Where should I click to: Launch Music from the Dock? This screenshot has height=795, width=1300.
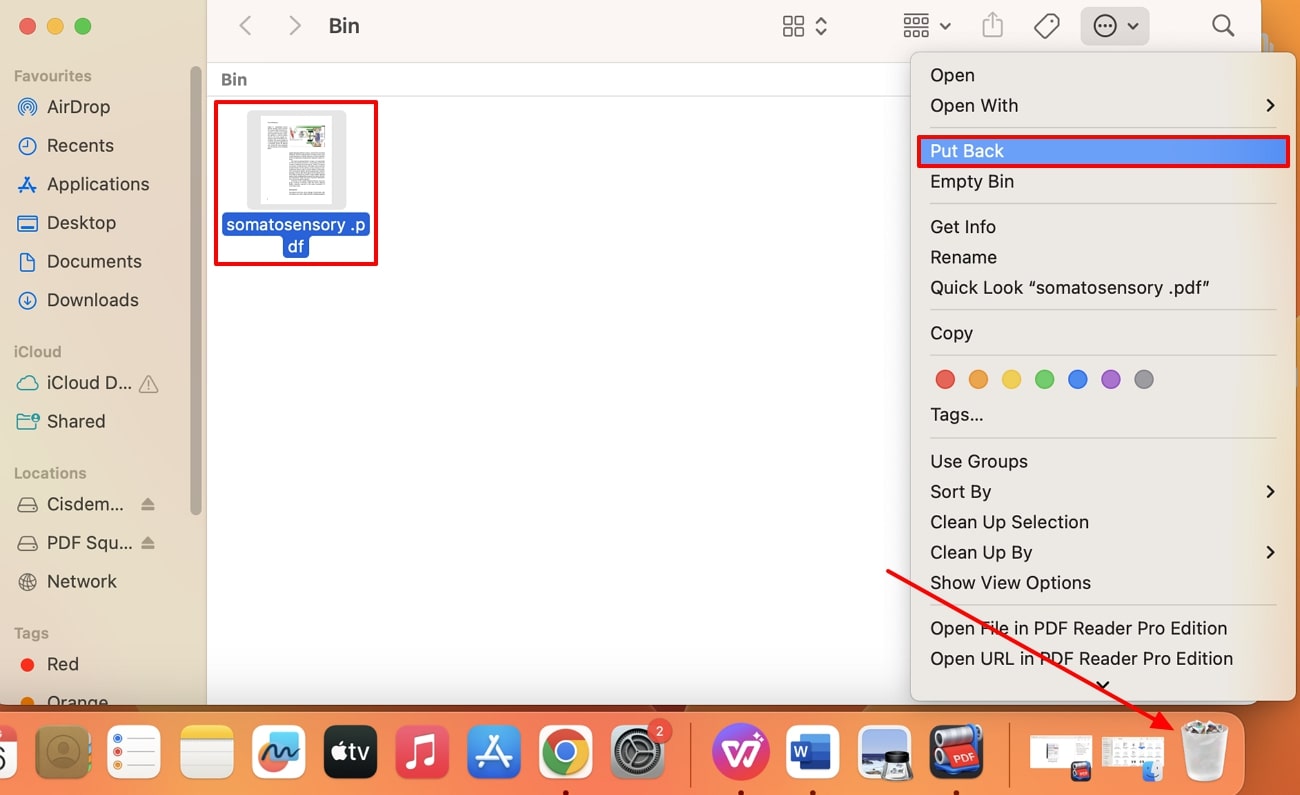(x=422, y=752)
